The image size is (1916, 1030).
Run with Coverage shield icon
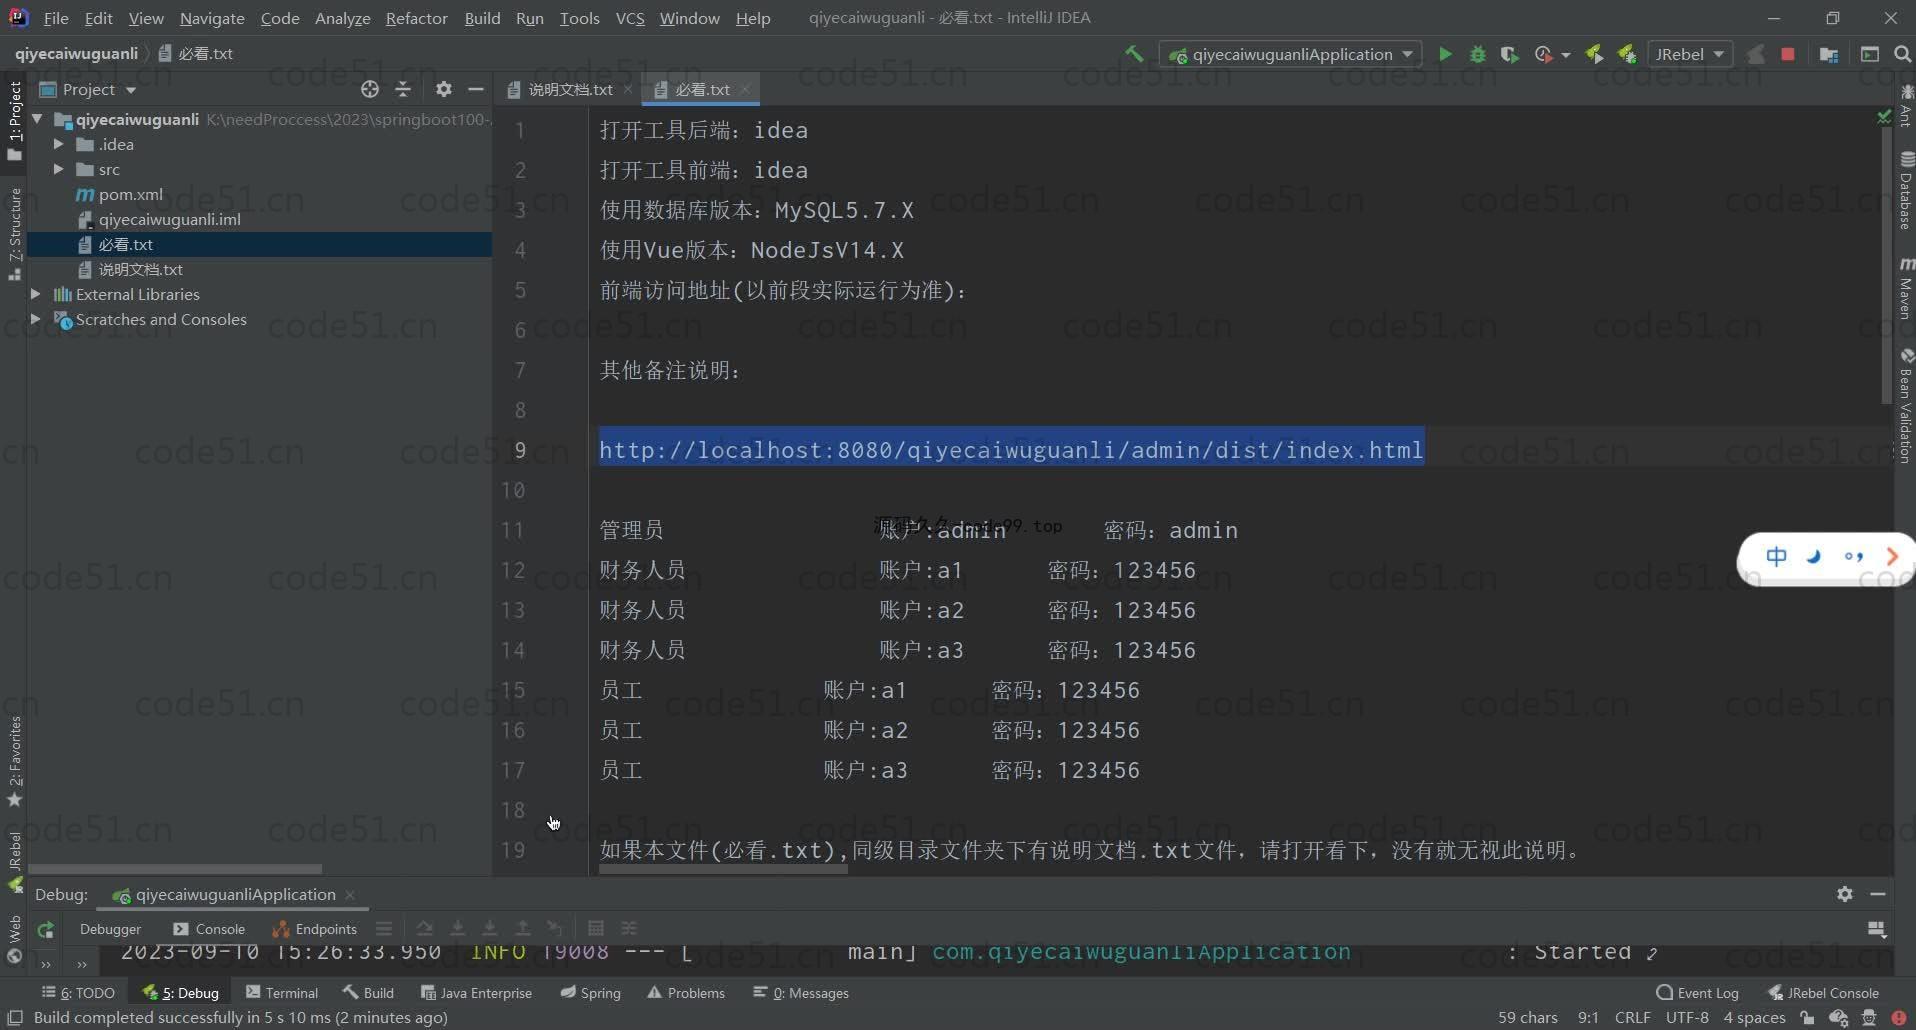click(x=1509, y=54)
